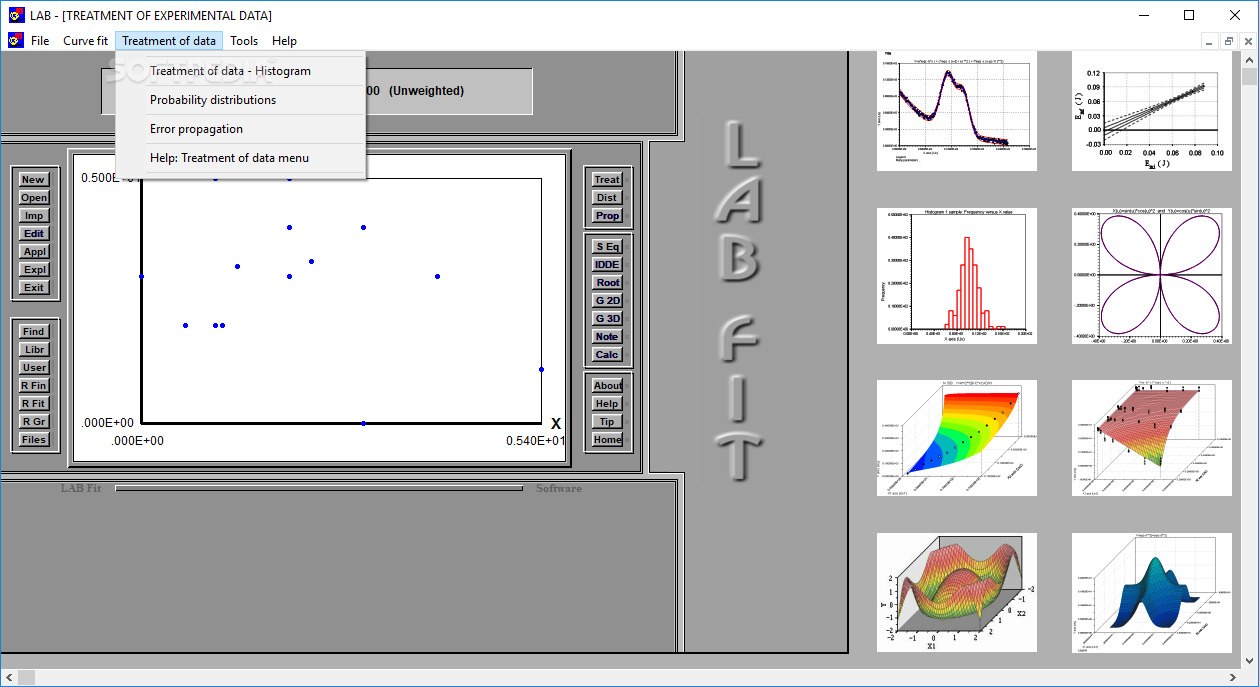The height and width of the screenshot is (687, 1259).
Task: Click the (Unweighted) label in the header
Action: 427,91
